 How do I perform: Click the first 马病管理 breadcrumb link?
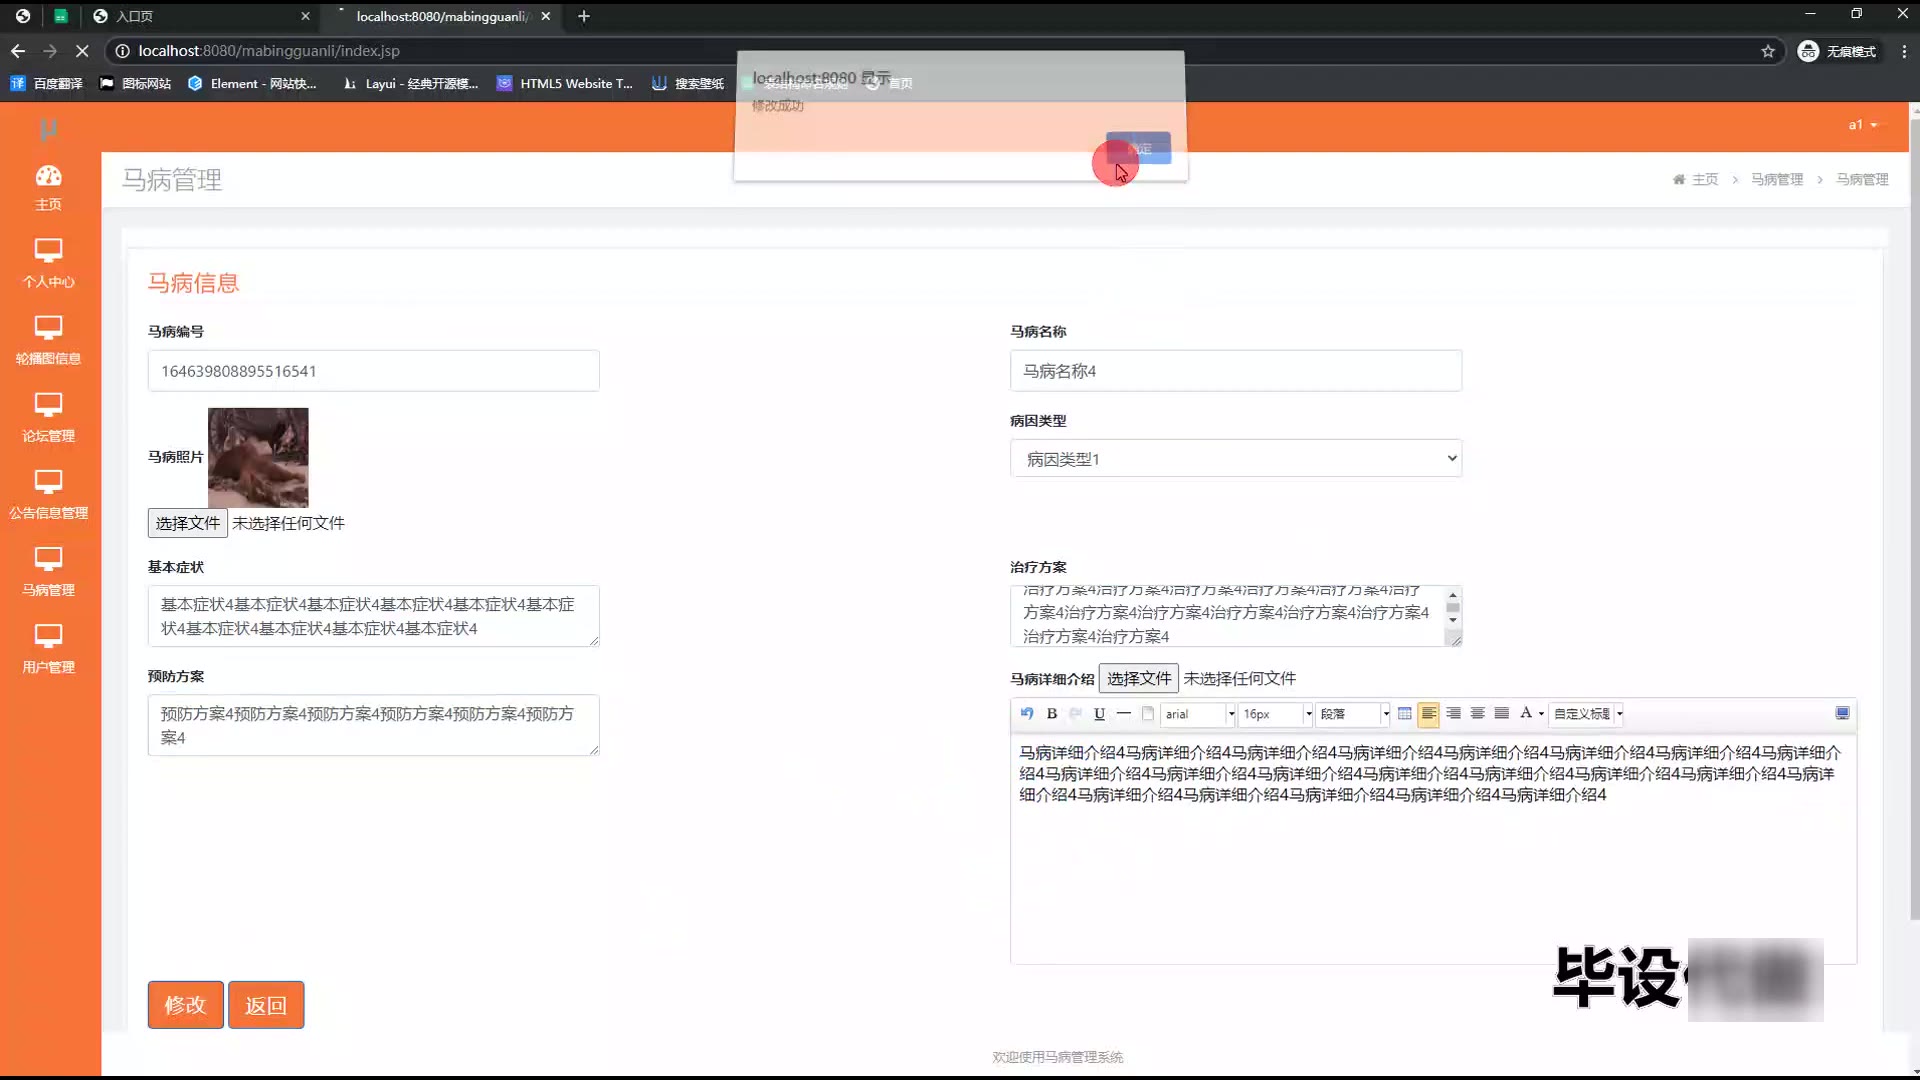[1777, 179]
